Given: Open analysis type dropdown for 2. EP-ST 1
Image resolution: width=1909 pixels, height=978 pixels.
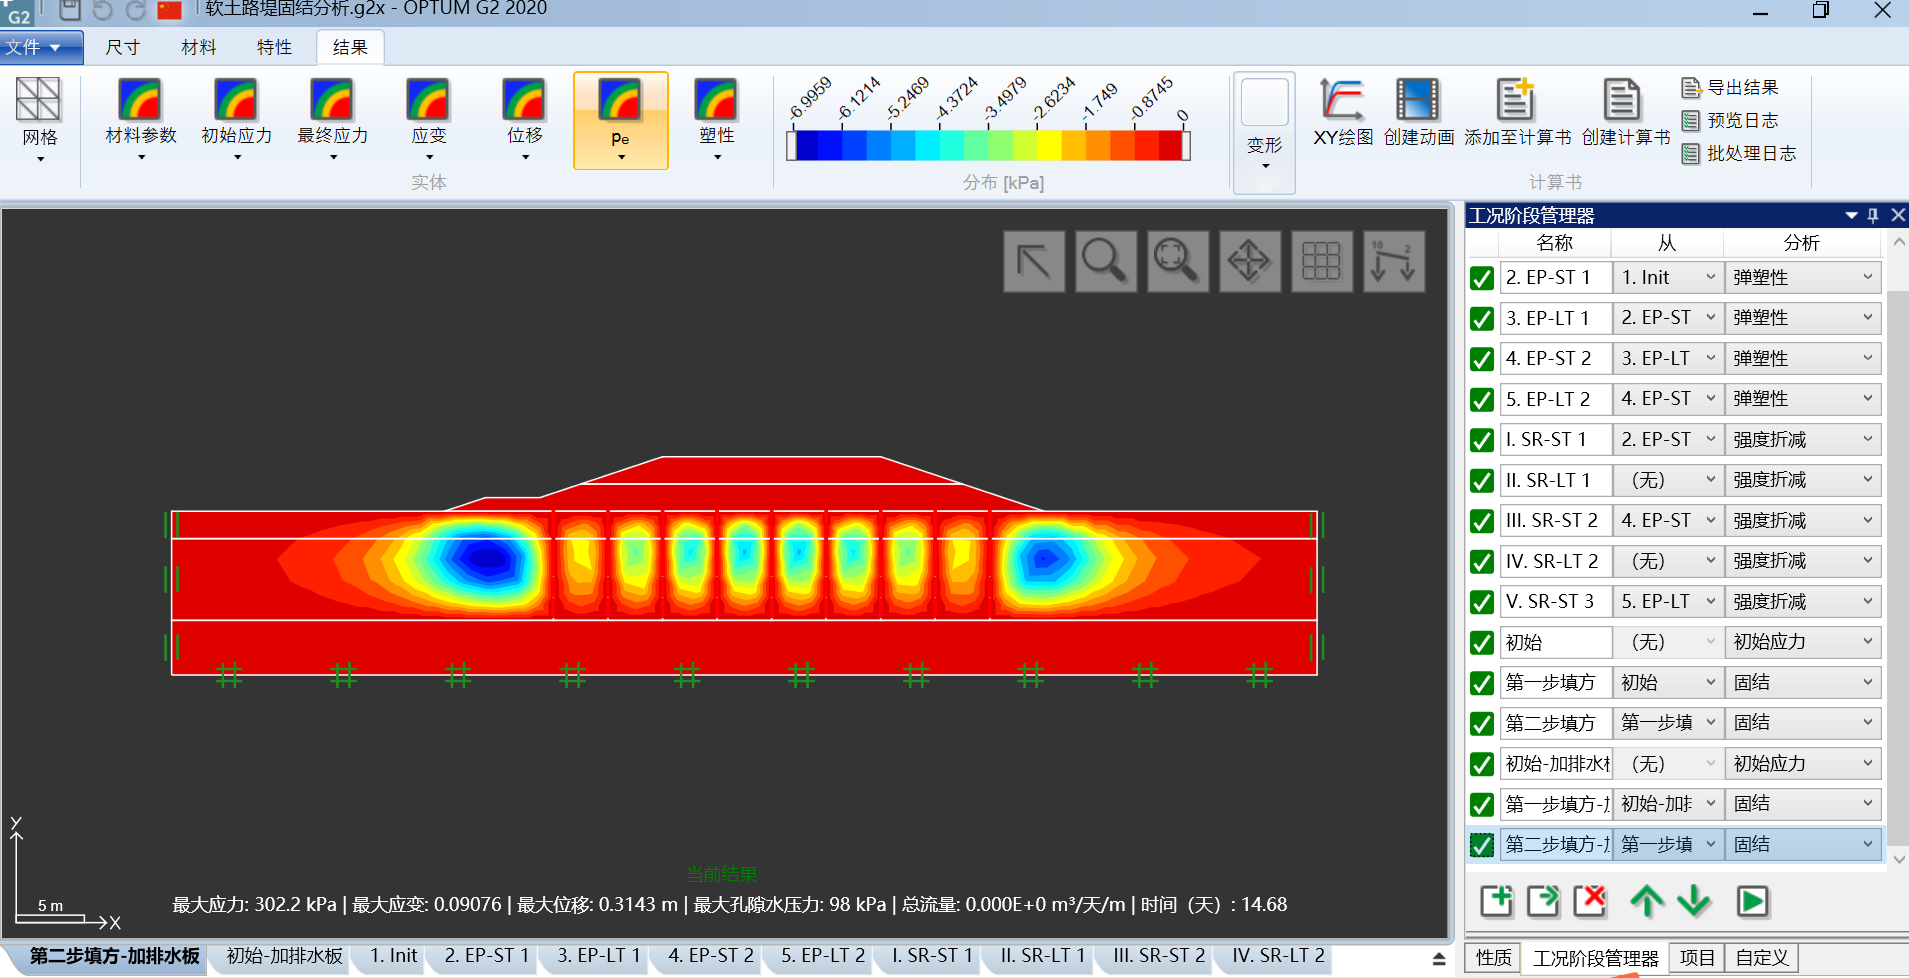Looking at the screenshot, I should coord(1803,277).
